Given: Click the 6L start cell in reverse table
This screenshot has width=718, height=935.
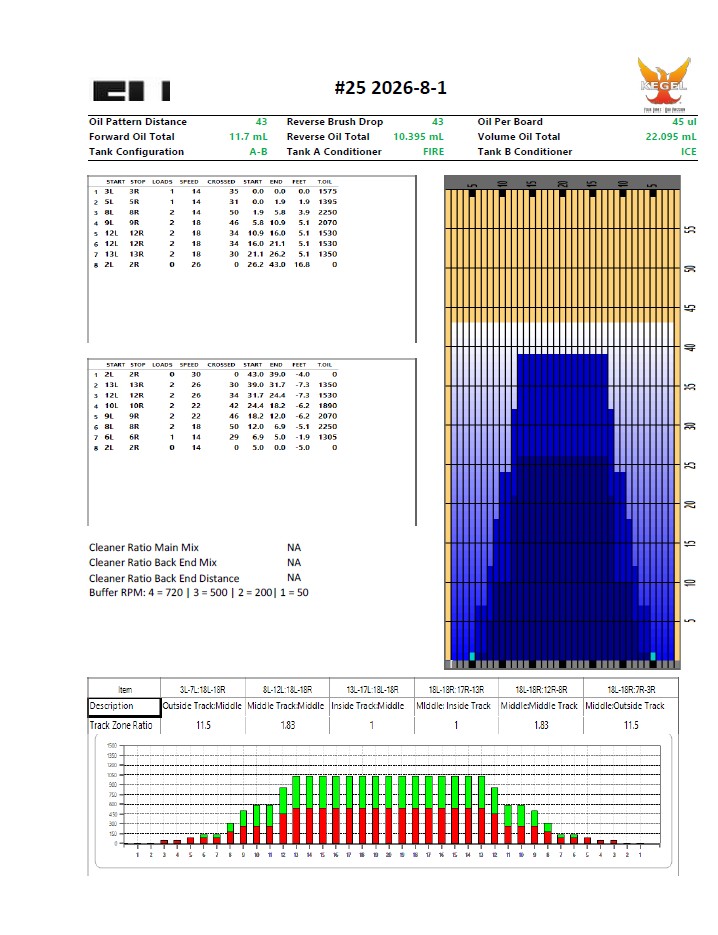Looking at the screenshot, I should [109, 437].
